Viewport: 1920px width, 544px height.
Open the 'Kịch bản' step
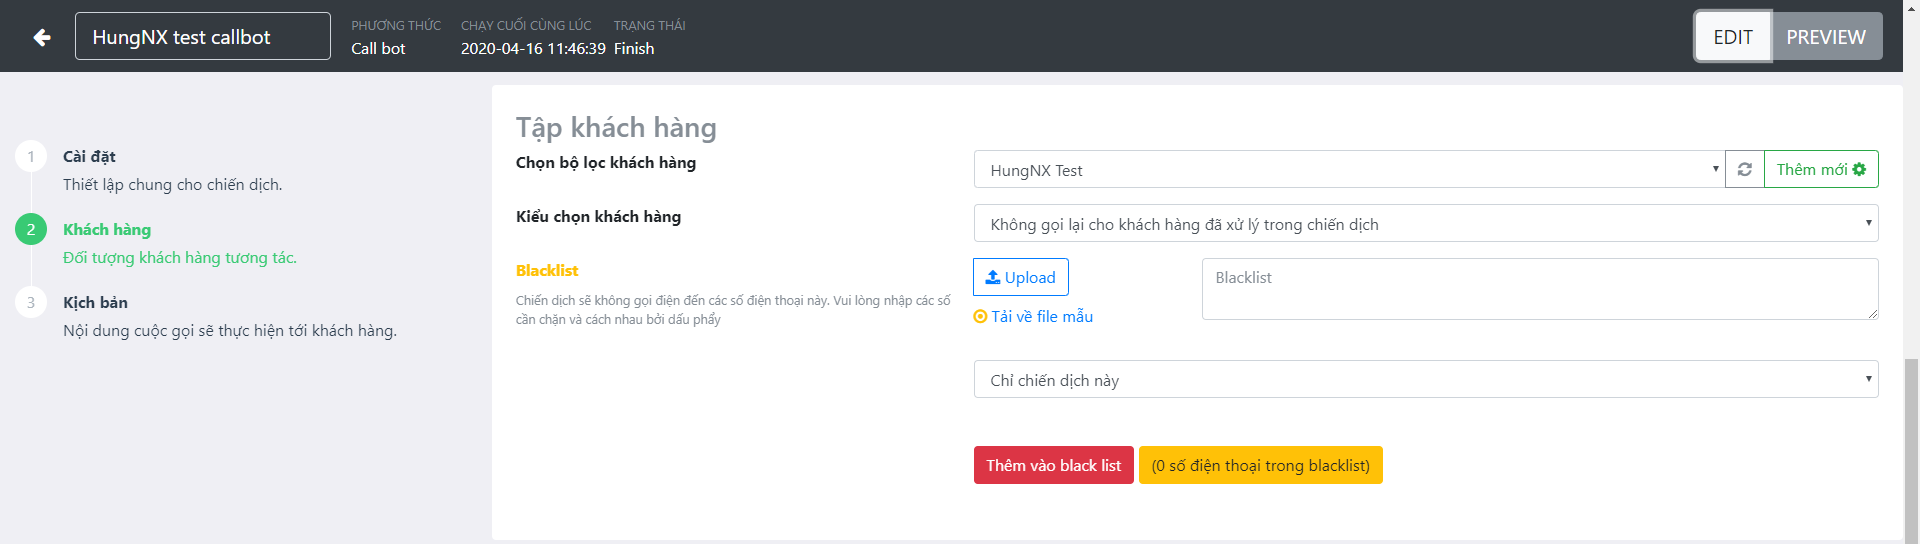click(x=95, y=303)
